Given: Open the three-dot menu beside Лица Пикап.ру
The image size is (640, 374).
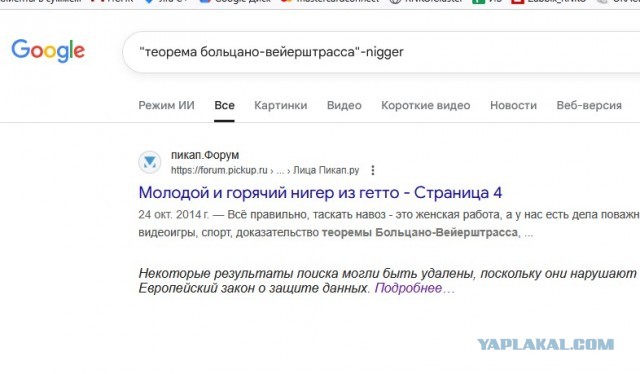Looking at the screenshot, I should (373, 170).
